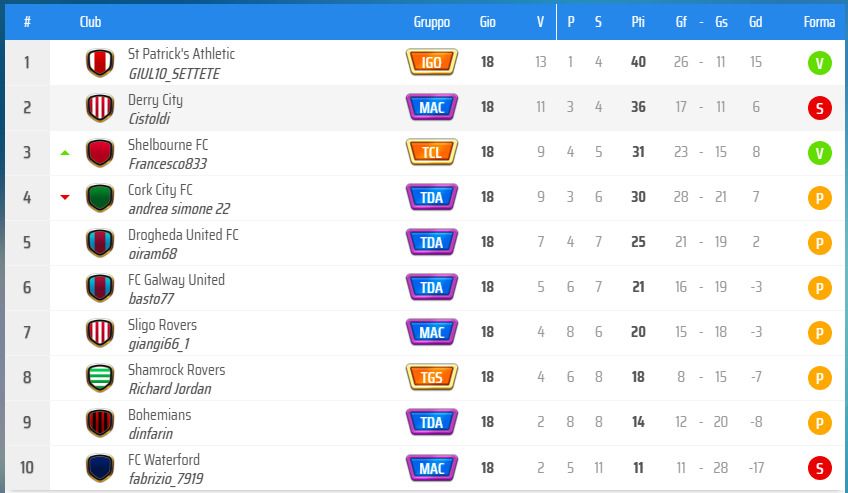
Task: Click the MAC badge in Derry City row
Action: [x=432, y=107]
